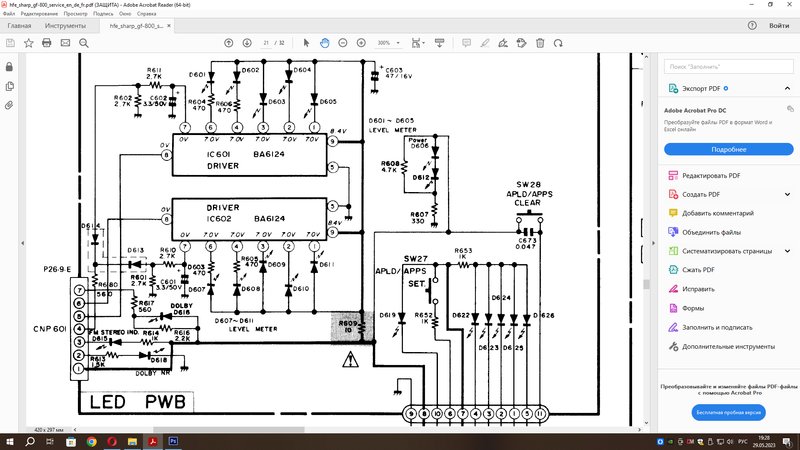The height and width of the screenshot is (450, 800).
Task: Open the Справка menu
Action: click(146, 14)
